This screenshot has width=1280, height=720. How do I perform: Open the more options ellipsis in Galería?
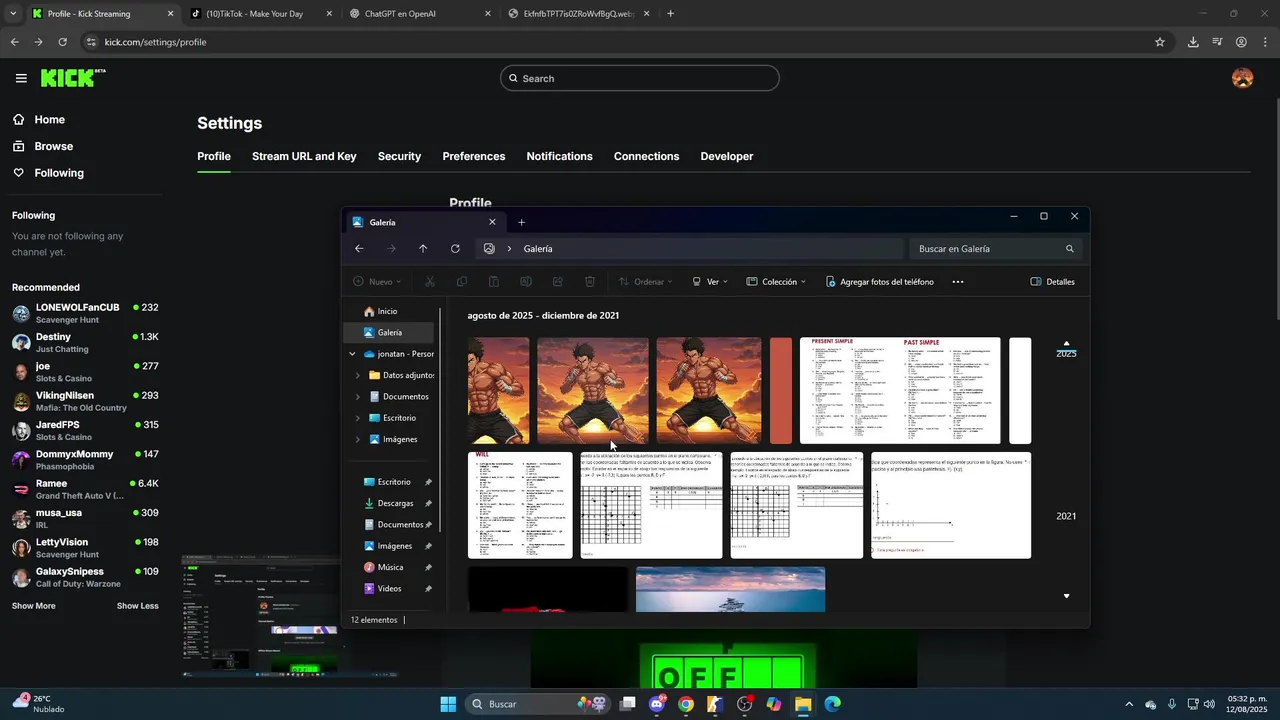coord(957,282)
